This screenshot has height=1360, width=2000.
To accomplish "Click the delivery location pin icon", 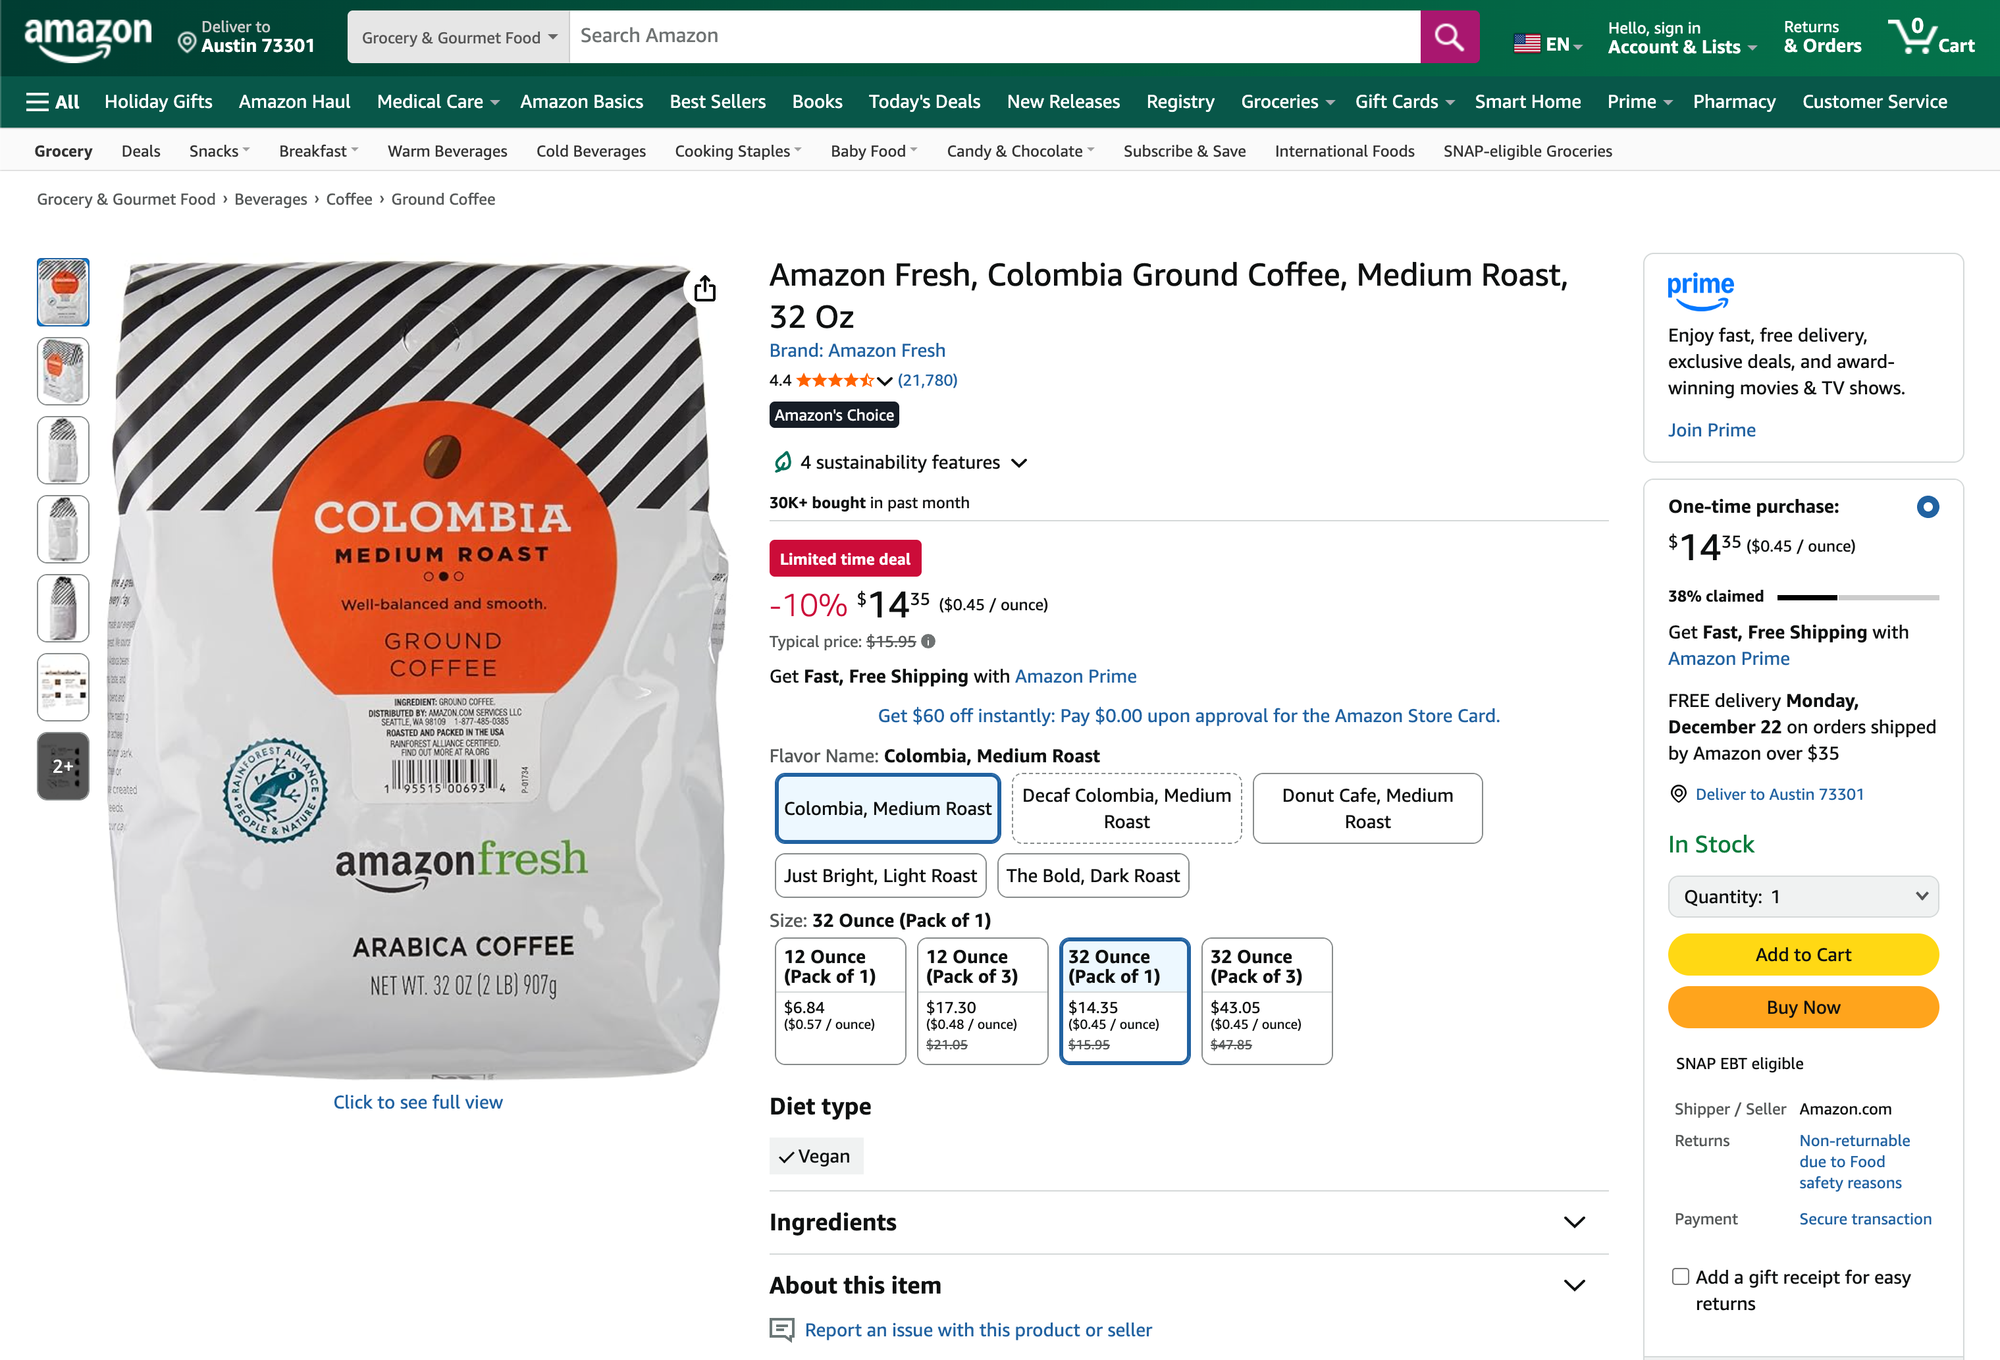I will click(187, 42).
